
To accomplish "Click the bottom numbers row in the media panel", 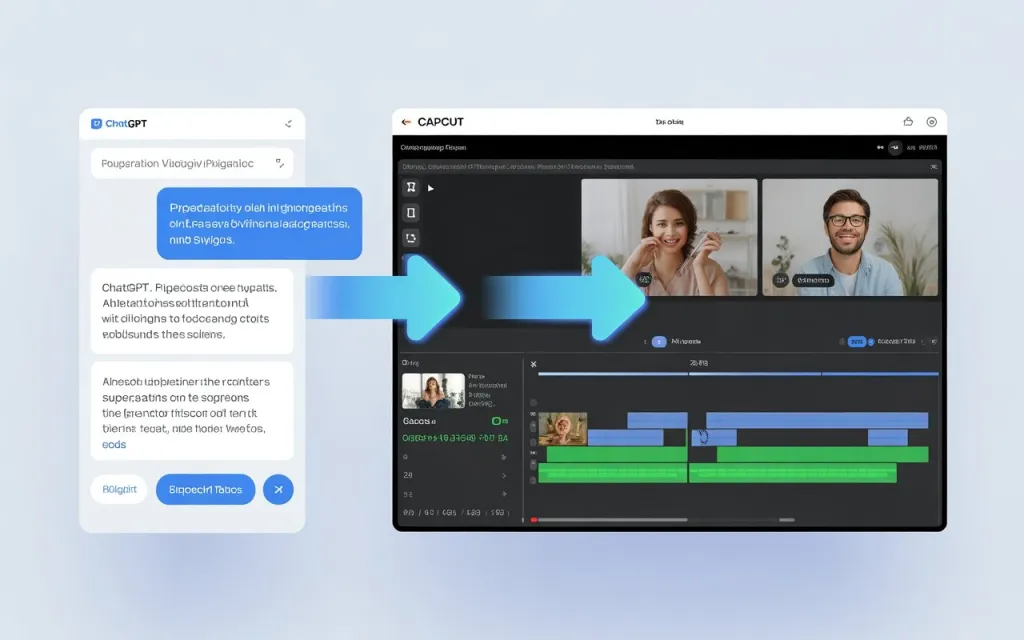I will click(x=455, y=513).
